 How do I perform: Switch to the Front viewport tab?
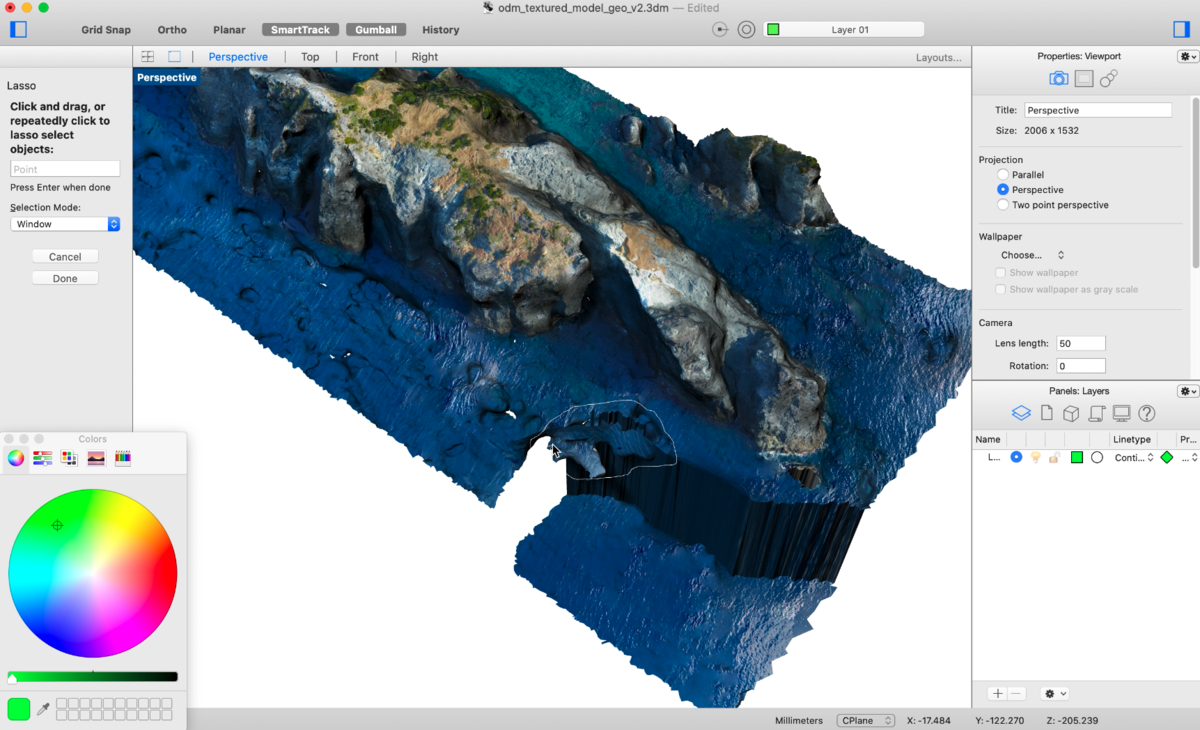(x=366, y=57)
